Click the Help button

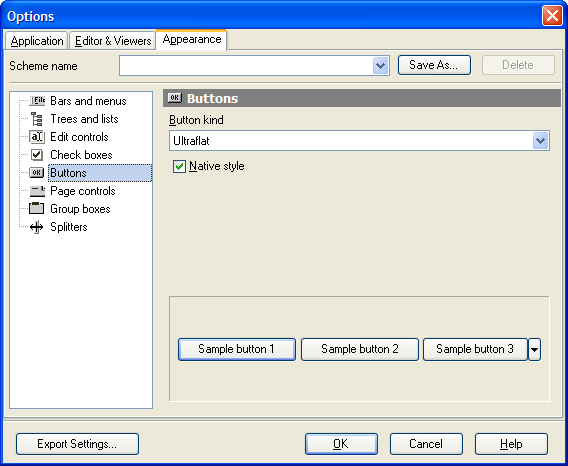pyautogui.click(x=511, y=444)
